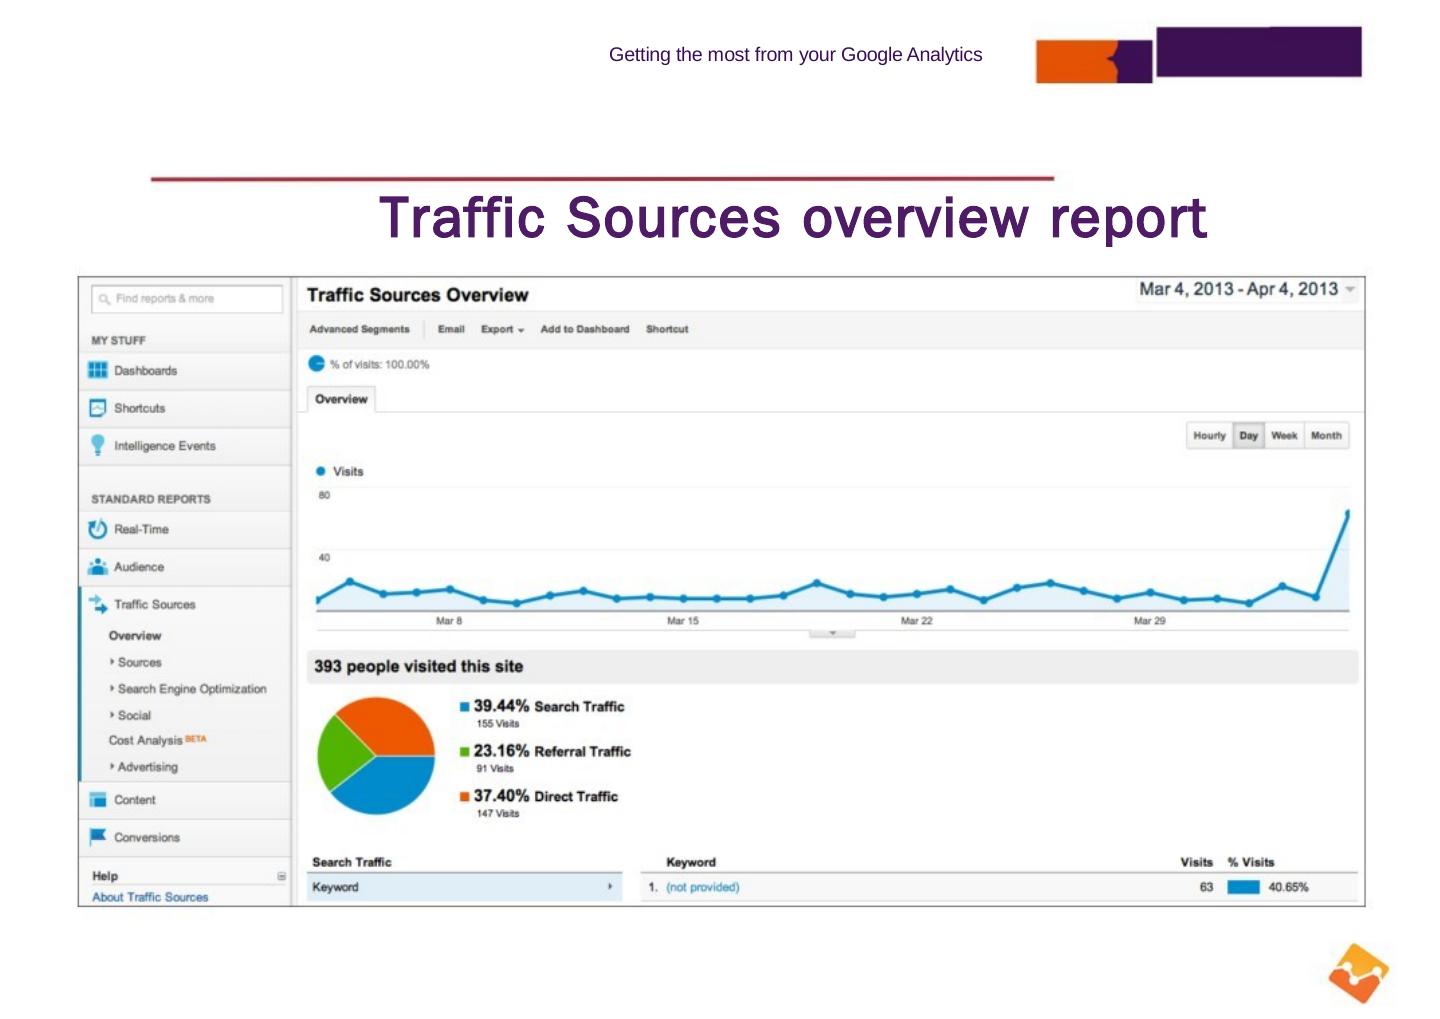Screen dimensions: 1440x1019
Task: Click the Audience people icon
Action: [x=97, y=567]
